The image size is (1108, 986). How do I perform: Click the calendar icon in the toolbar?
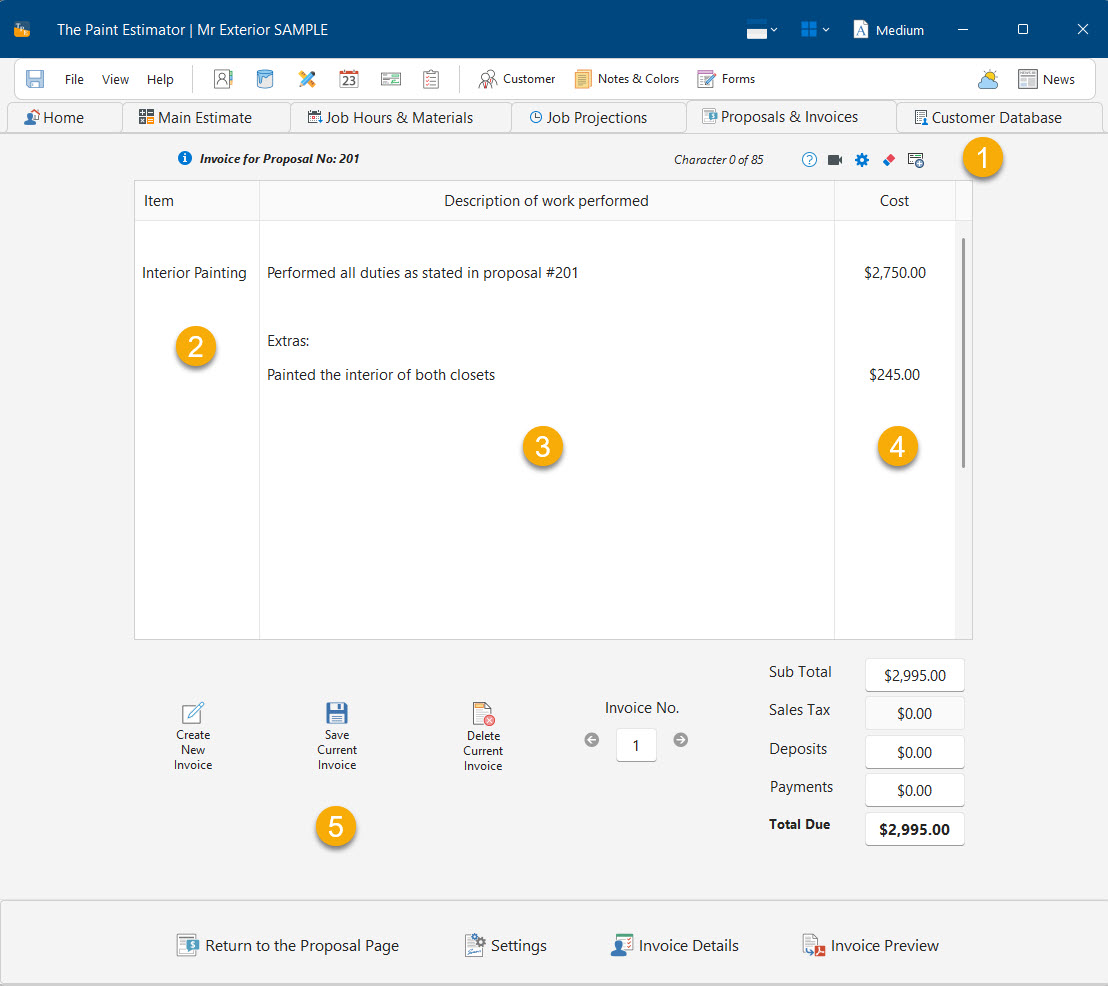tap(349, 78)
